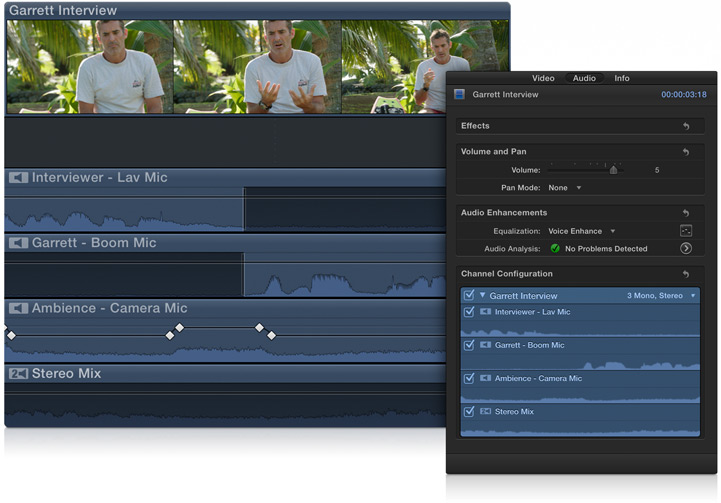Screen dimensions: 721x503
Task: Open the Pan Mode dropdown
Action: pos(565,188)
